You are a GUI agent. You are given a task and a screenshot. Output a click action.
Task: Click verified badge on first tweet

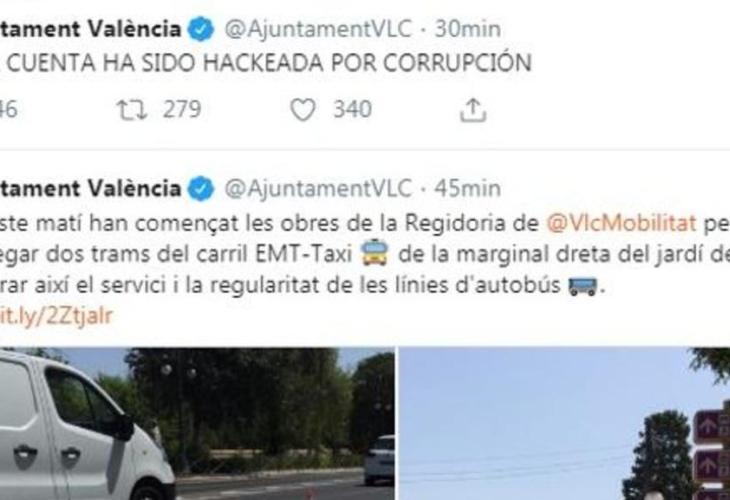(201, 29)
